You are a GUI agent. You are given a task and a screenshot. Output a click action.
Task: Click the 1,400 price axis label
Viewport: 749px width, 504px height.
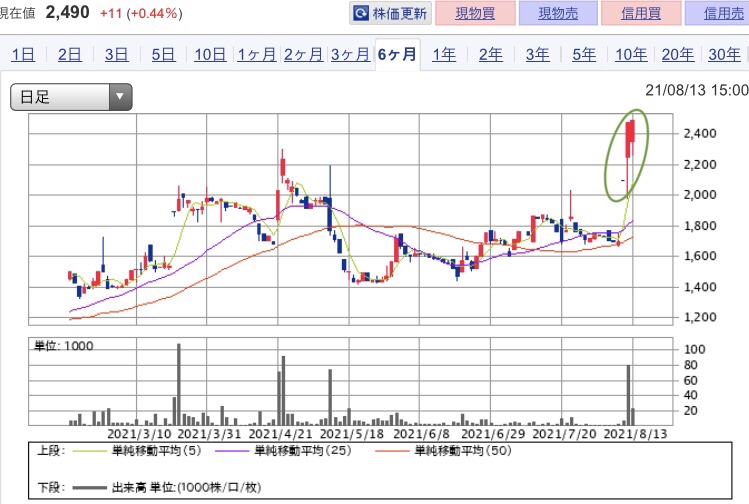(700, 287)
